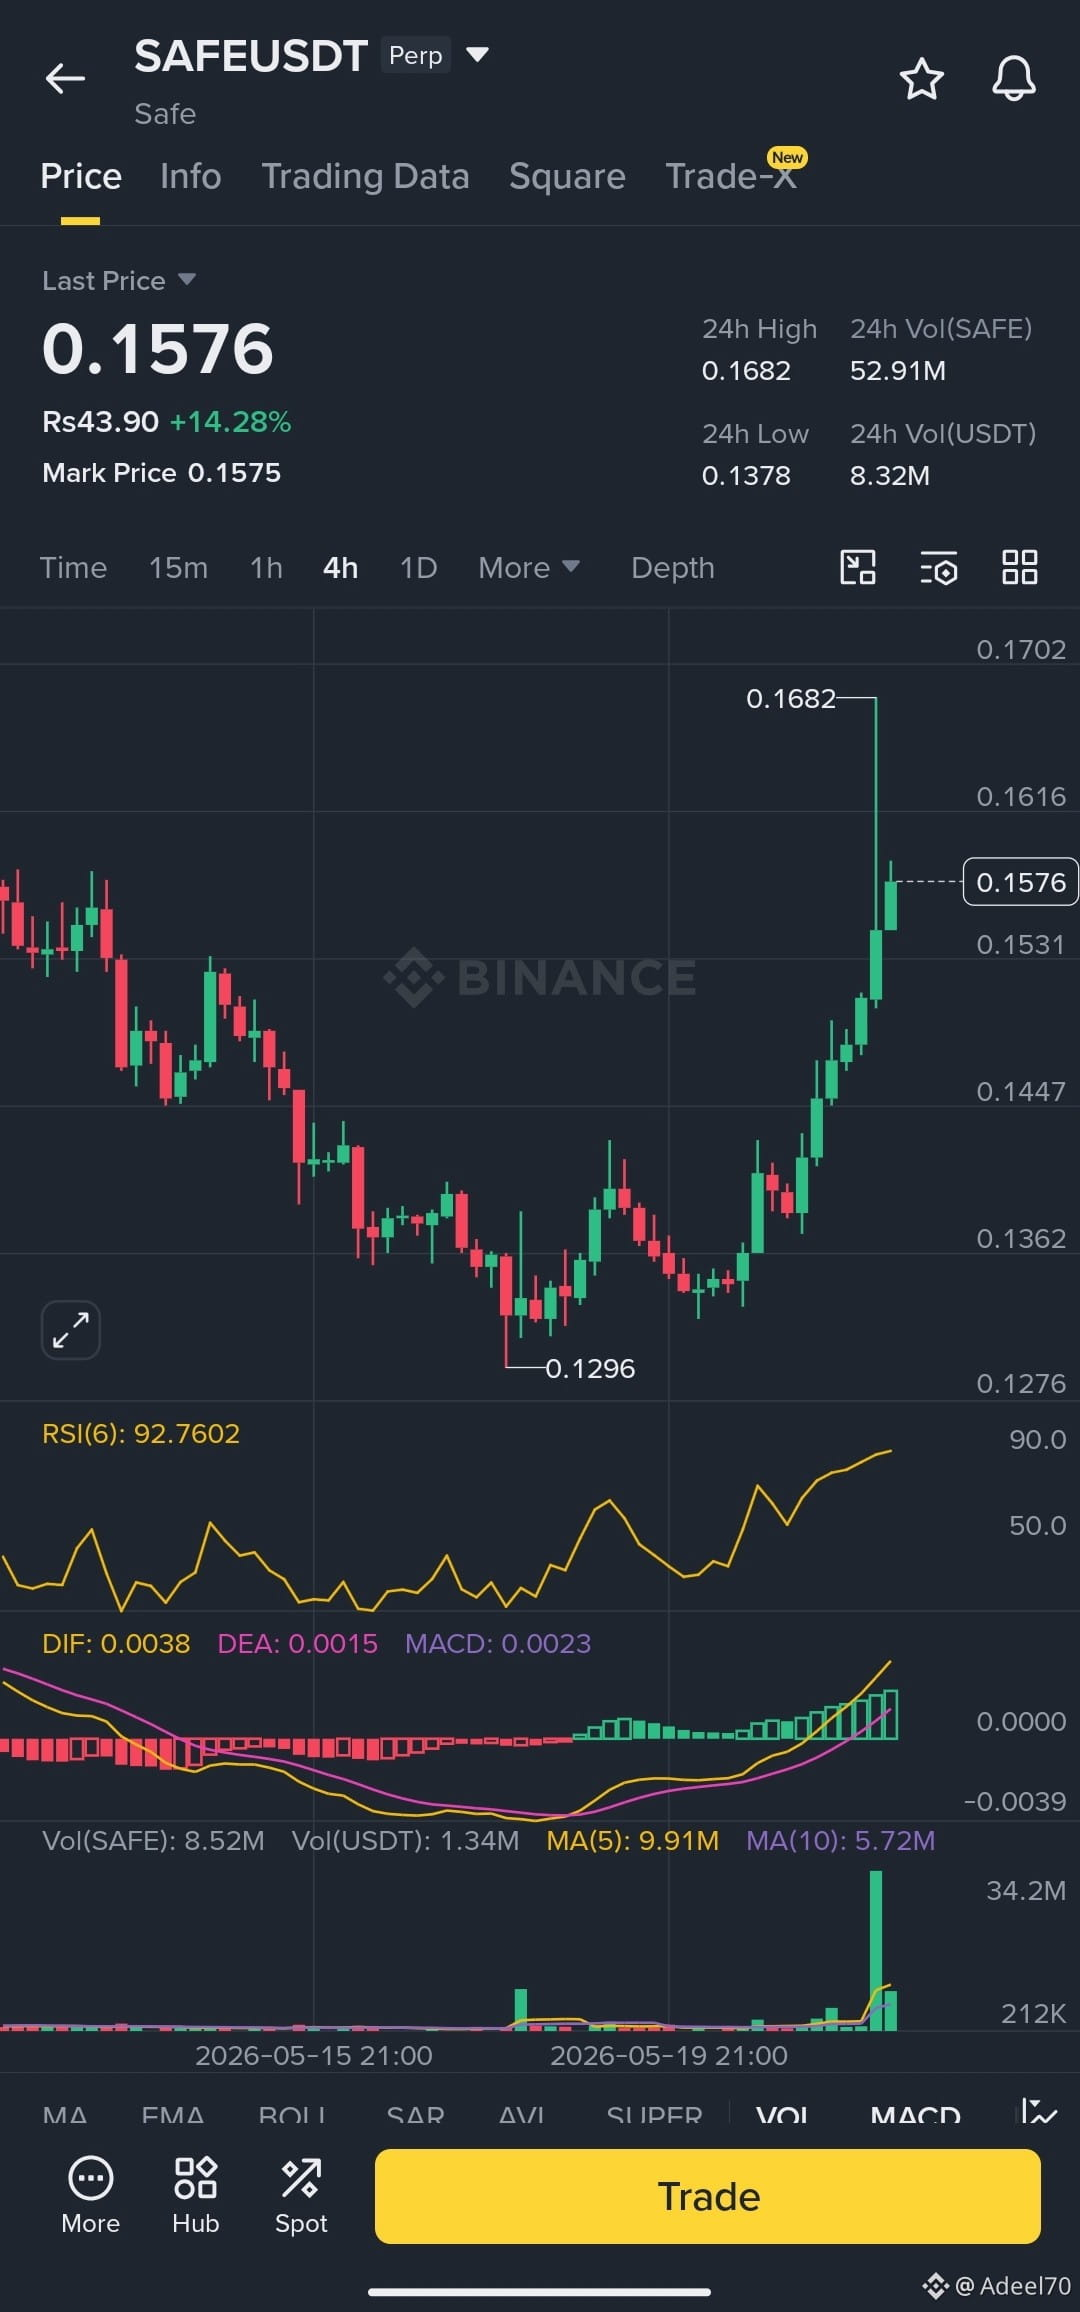
Task: Select the 4h chart interval
Action: tap(340, 568)
